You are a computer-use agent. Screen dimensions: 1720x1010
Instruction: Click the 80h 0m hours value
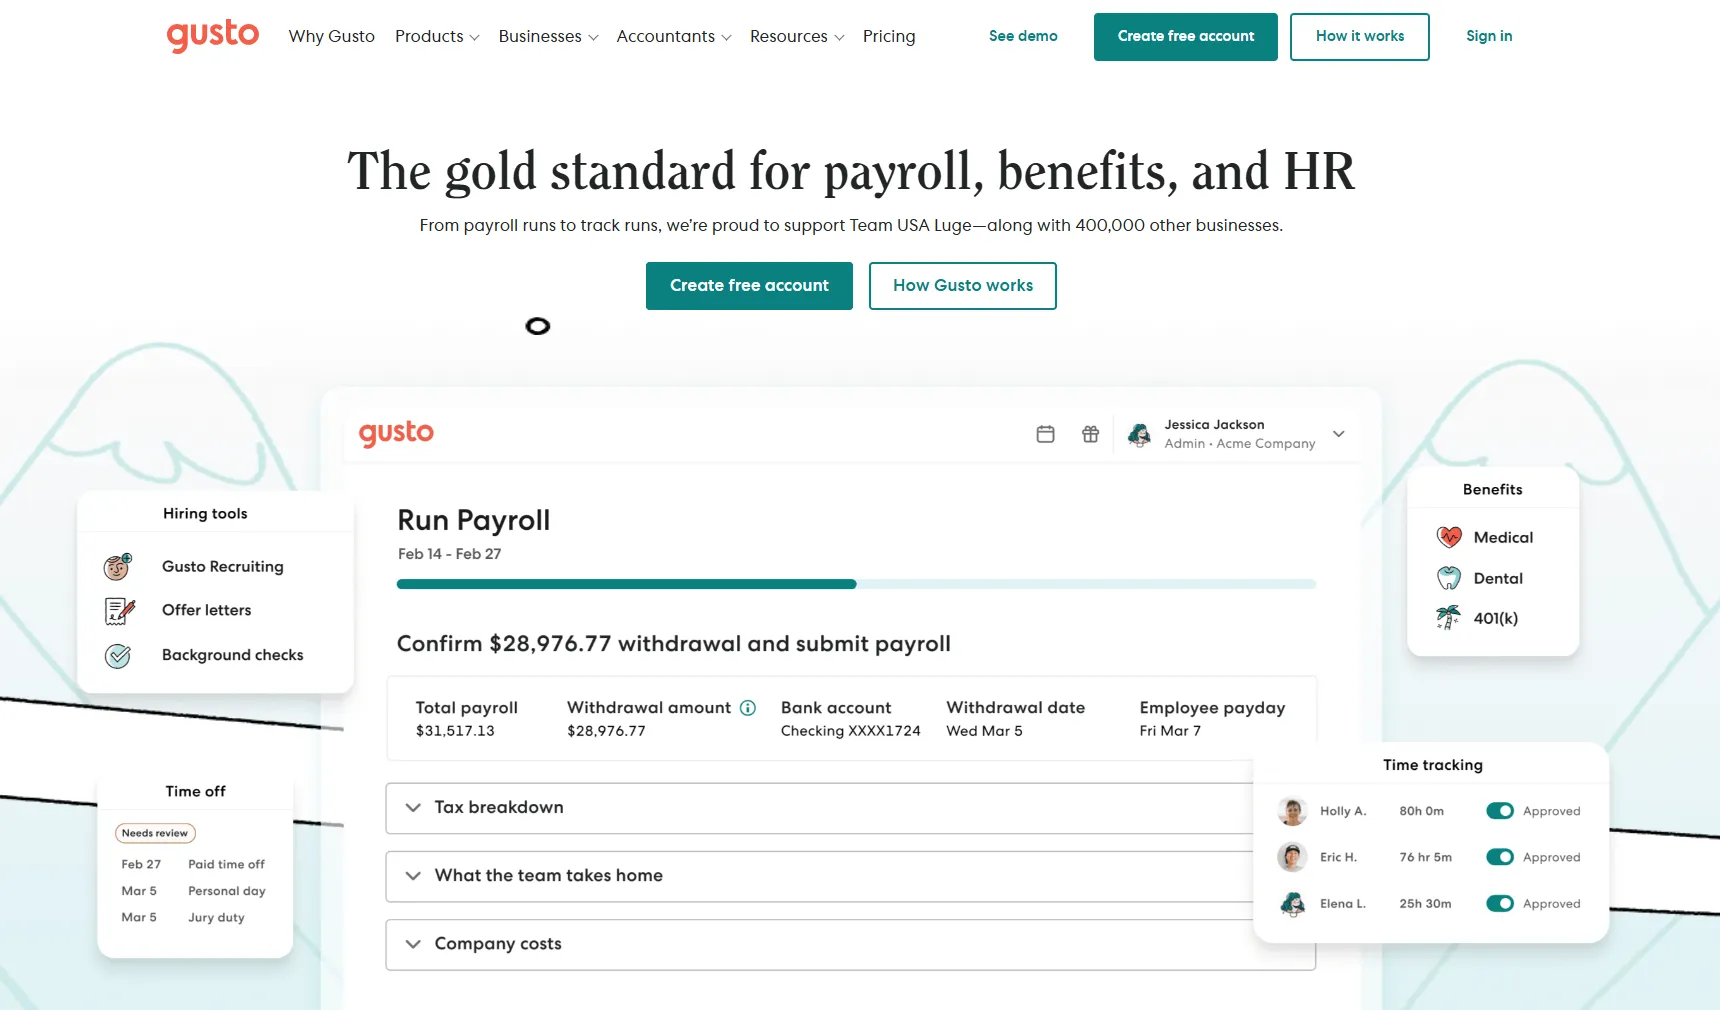(1421, 811)
